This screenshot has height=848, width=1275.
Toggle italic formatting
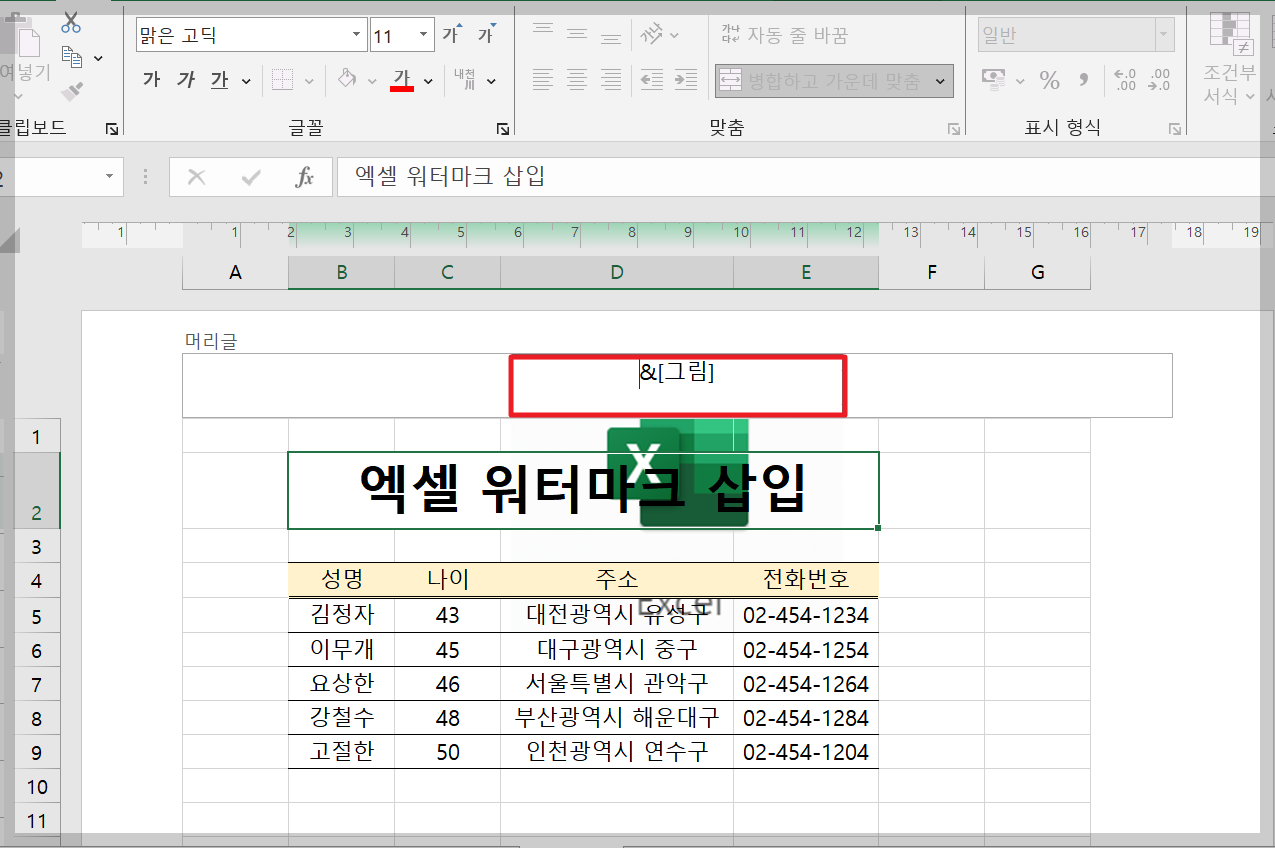185,79
